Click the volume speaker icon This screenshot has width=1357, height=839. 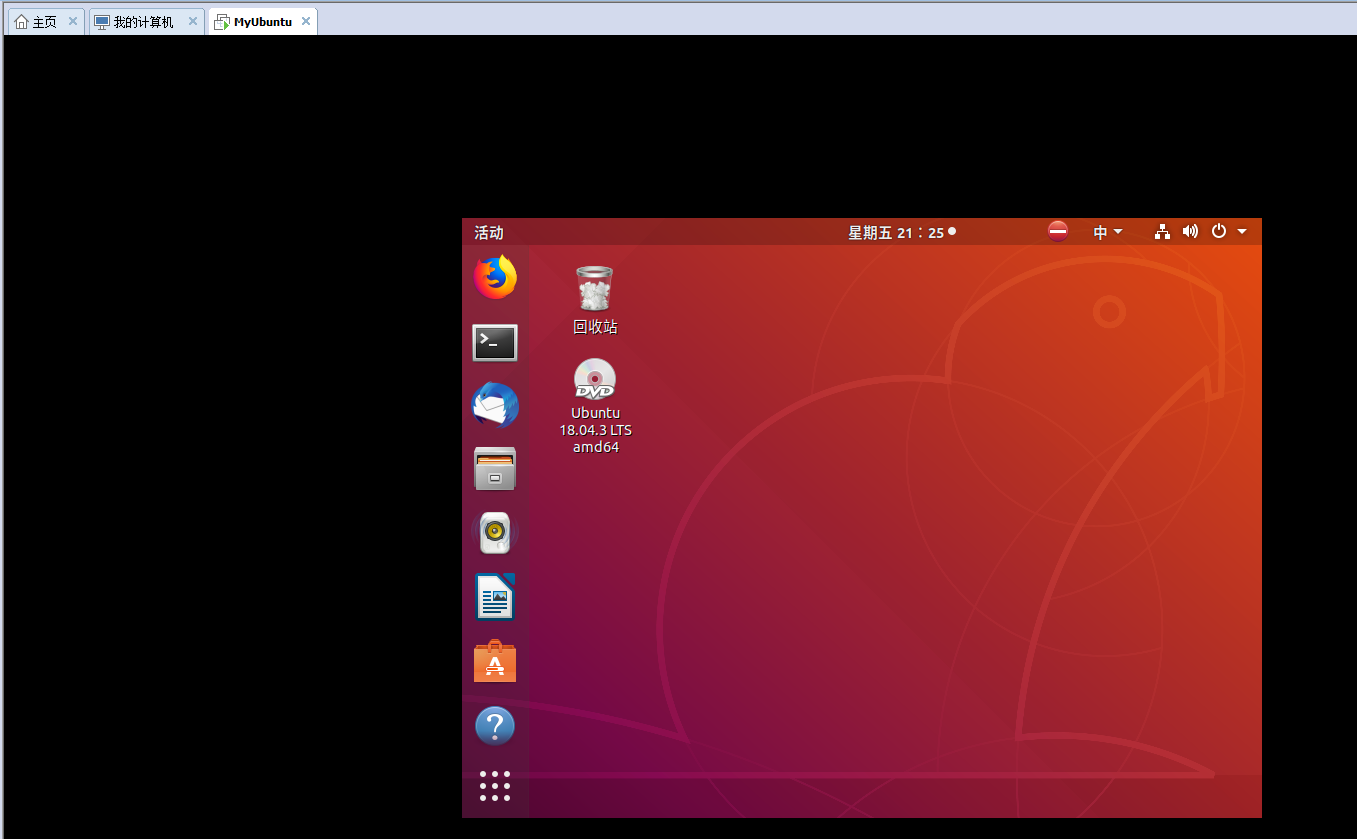coord(1190,232)
